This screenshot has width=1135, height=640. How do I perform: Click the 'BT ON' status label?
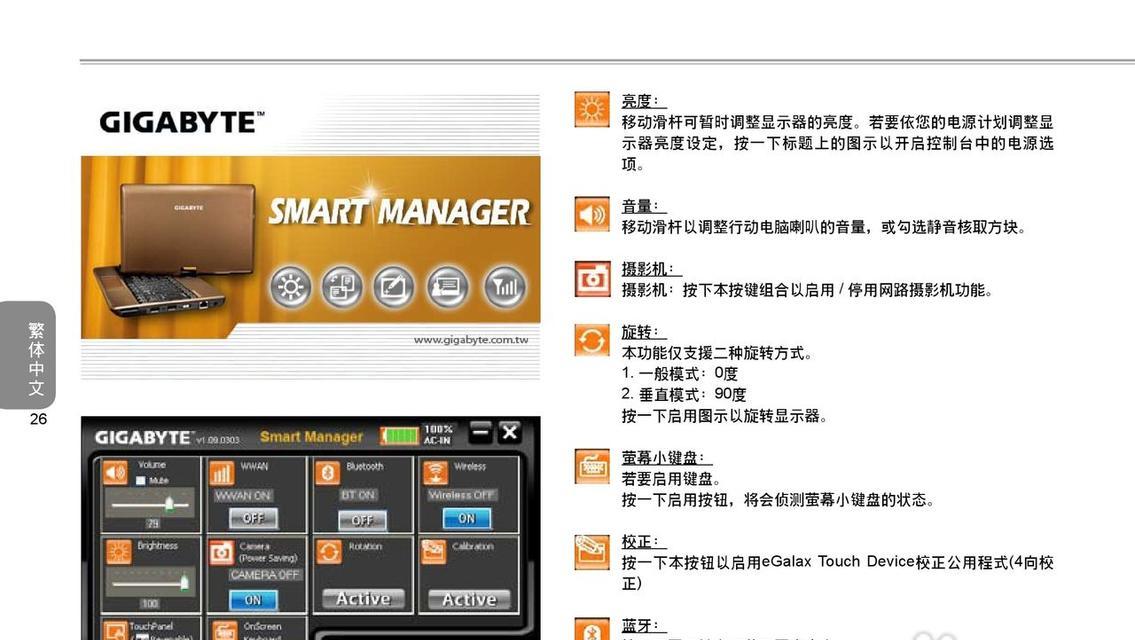click(358, 495)
